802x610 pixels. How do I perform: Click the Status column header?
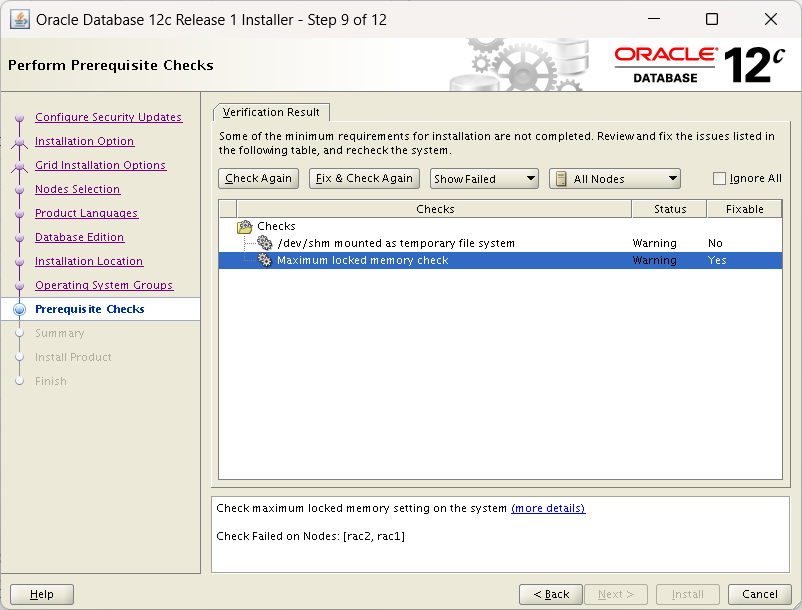click(x=670, y=209)
